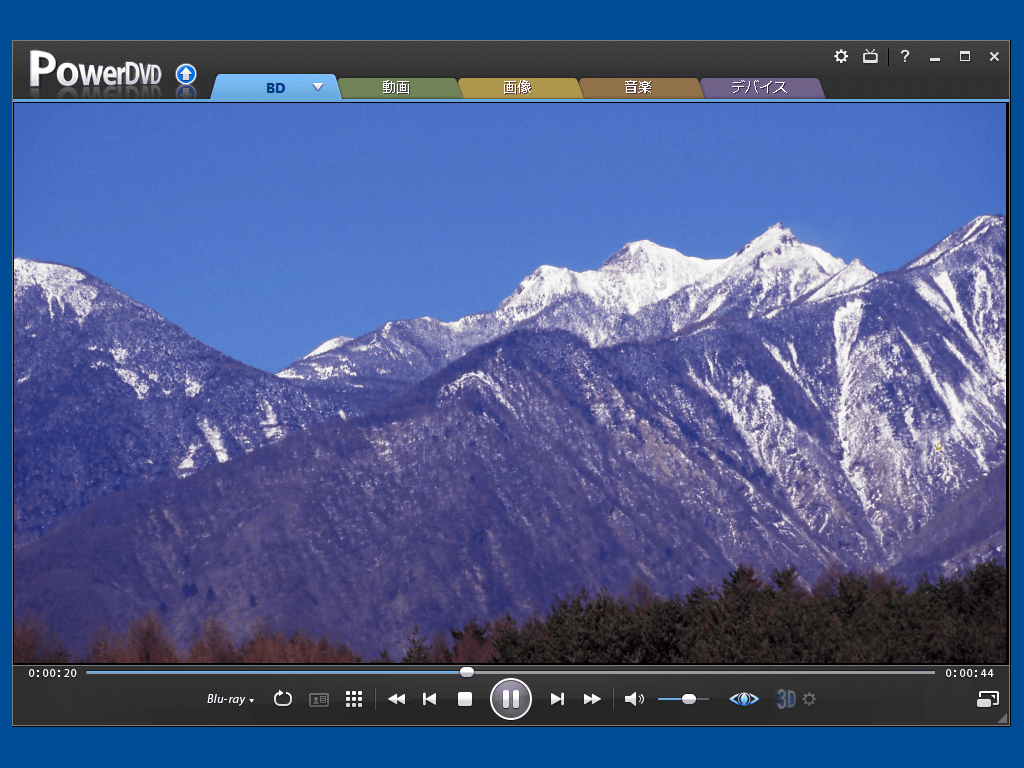Switch to the 画像 tab
1024x768 pixels.
pos(517,88)
